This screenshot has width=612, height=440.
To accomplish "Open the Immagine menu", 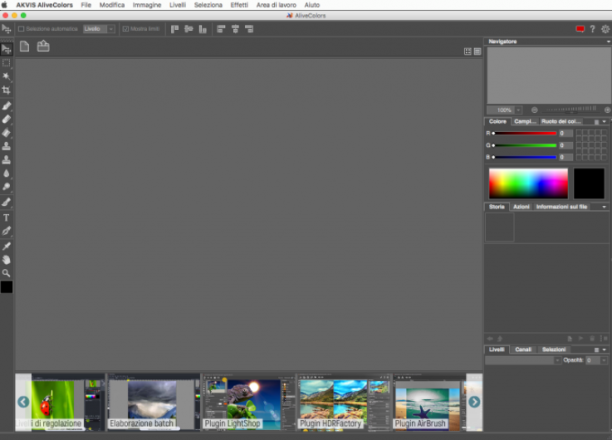I will [x=147, y=5].
